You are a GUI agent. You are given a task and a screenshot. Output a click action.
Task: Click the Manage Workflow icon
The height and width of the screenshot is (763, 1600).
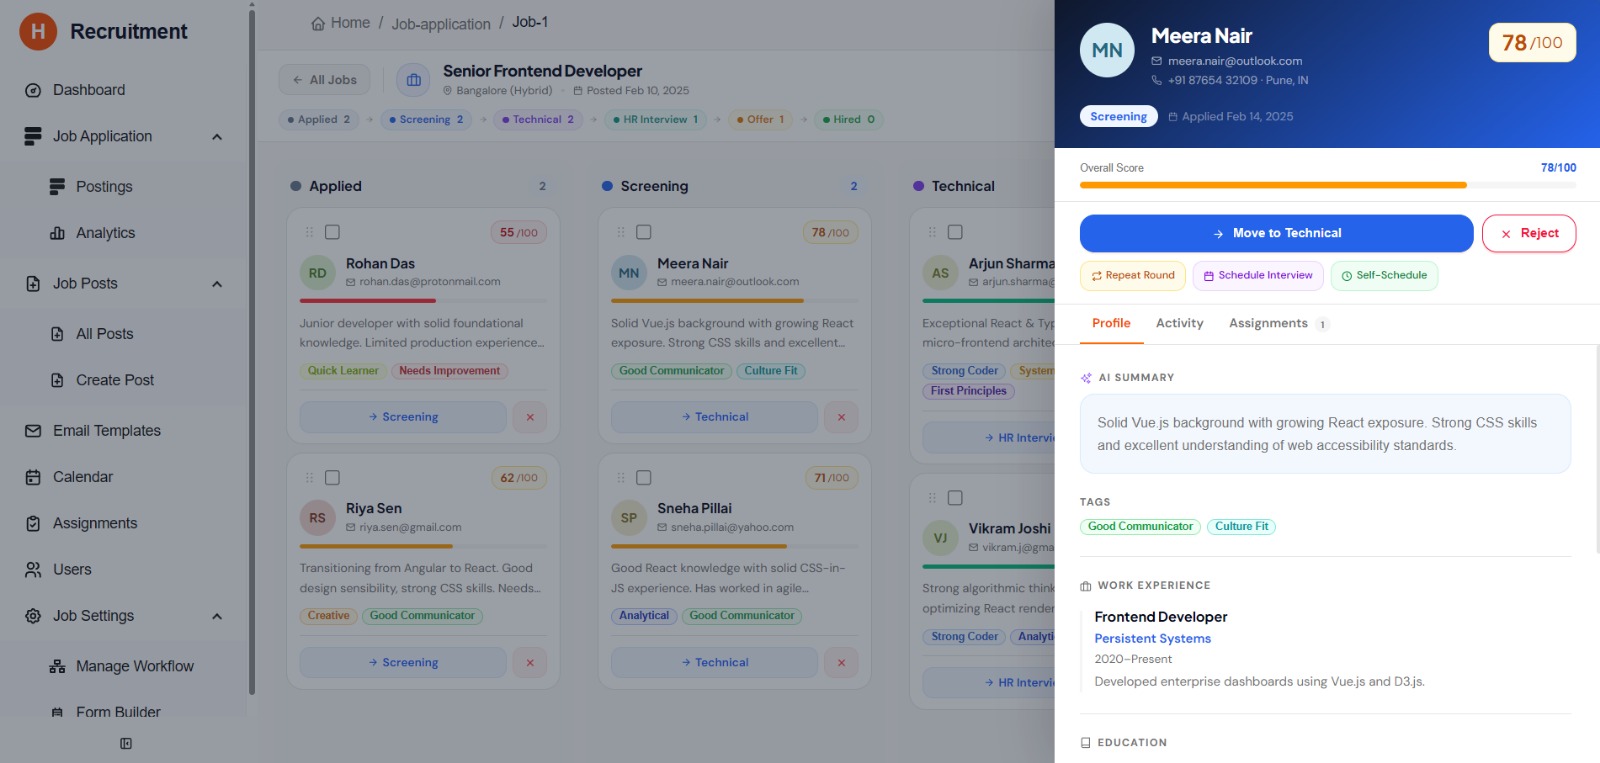click(57, 666)
